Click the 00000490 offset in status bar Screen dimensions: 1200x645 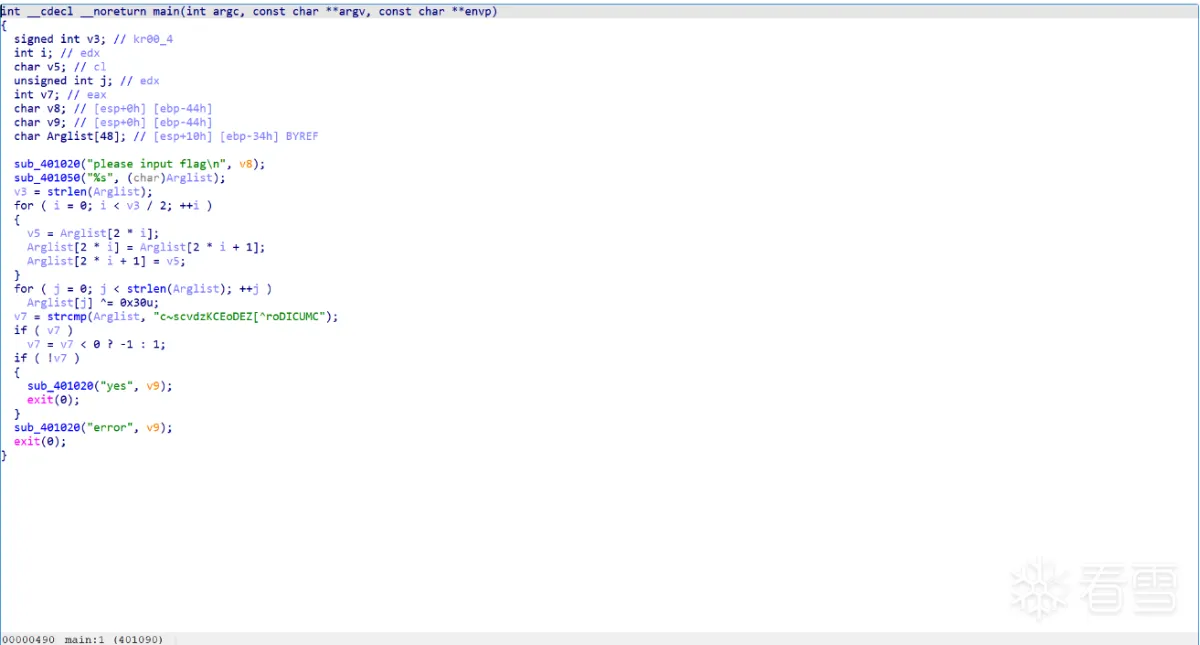29,639
